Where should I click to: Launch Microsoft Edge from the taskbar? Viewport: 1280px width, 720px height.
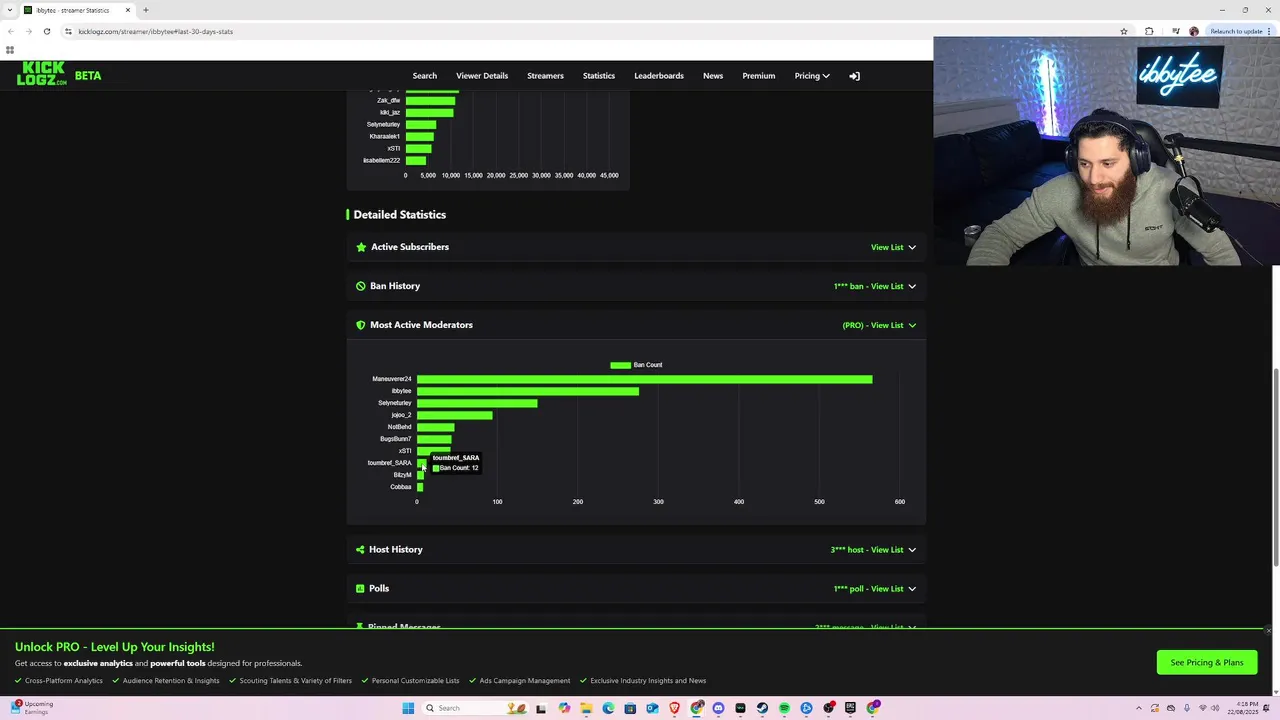pos(608,708)
